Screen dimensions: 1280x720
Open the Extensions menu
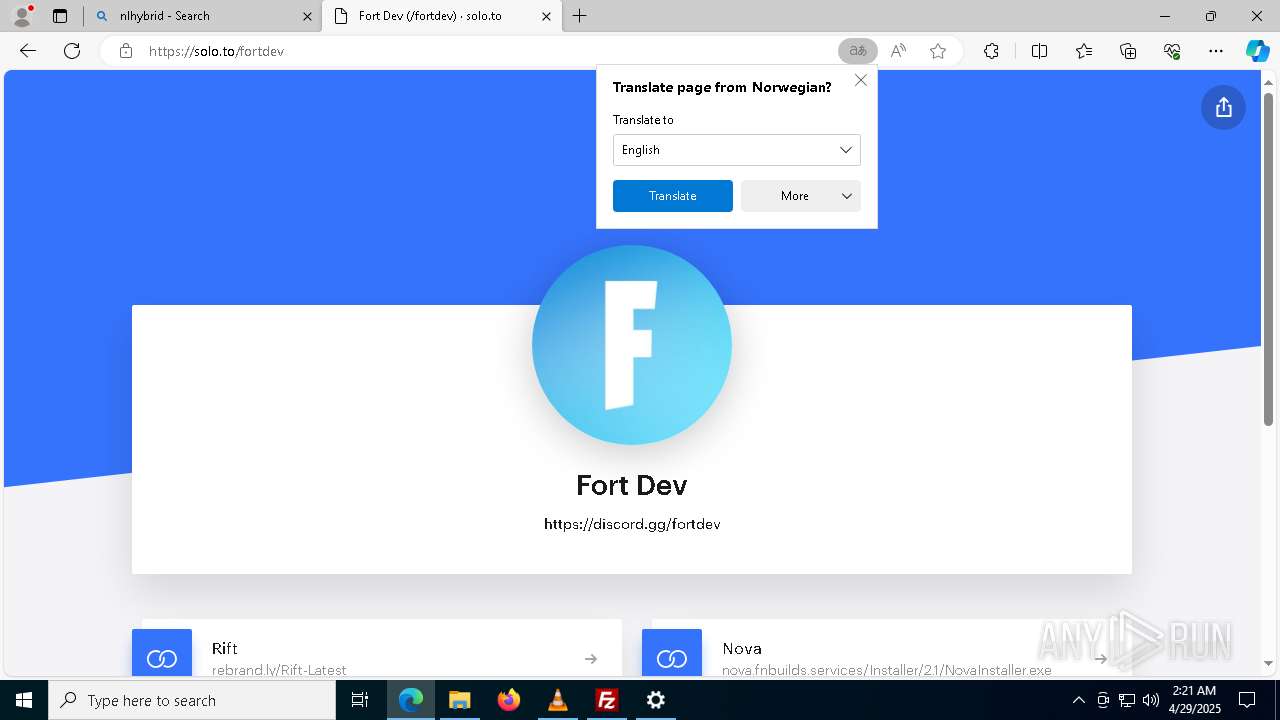991,51
